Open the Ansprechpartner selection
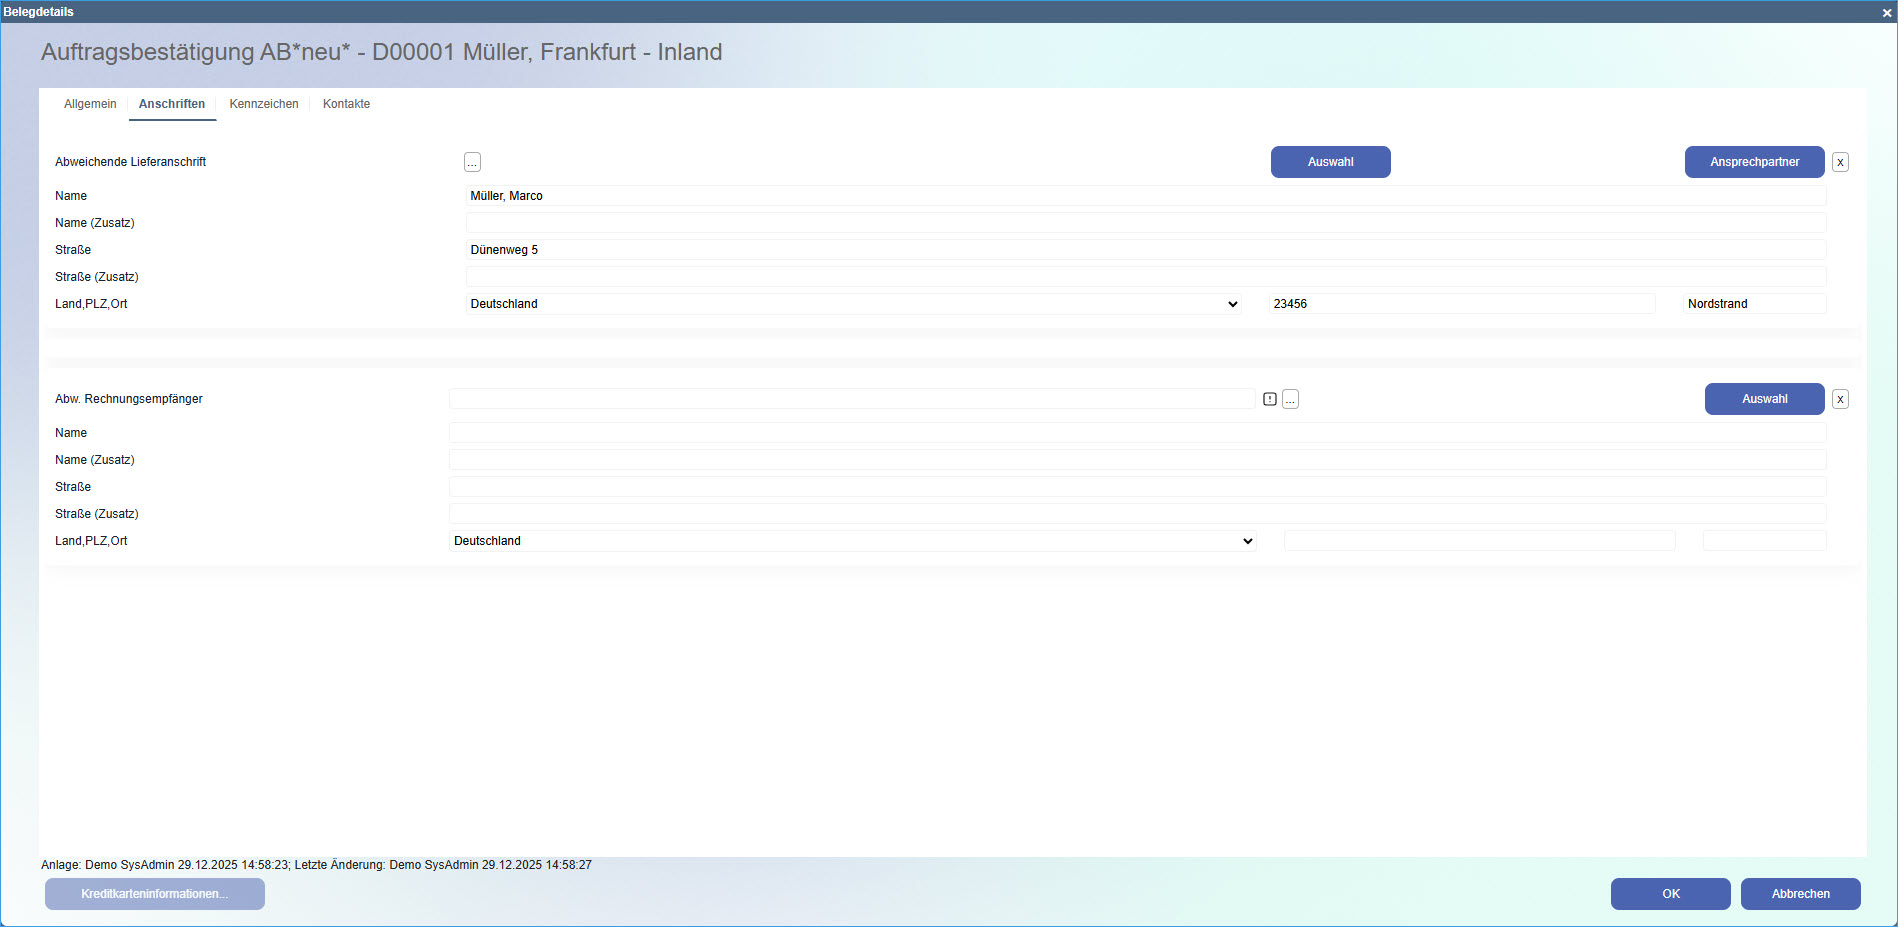The image size is (1898, 927). pos(1753,161)
